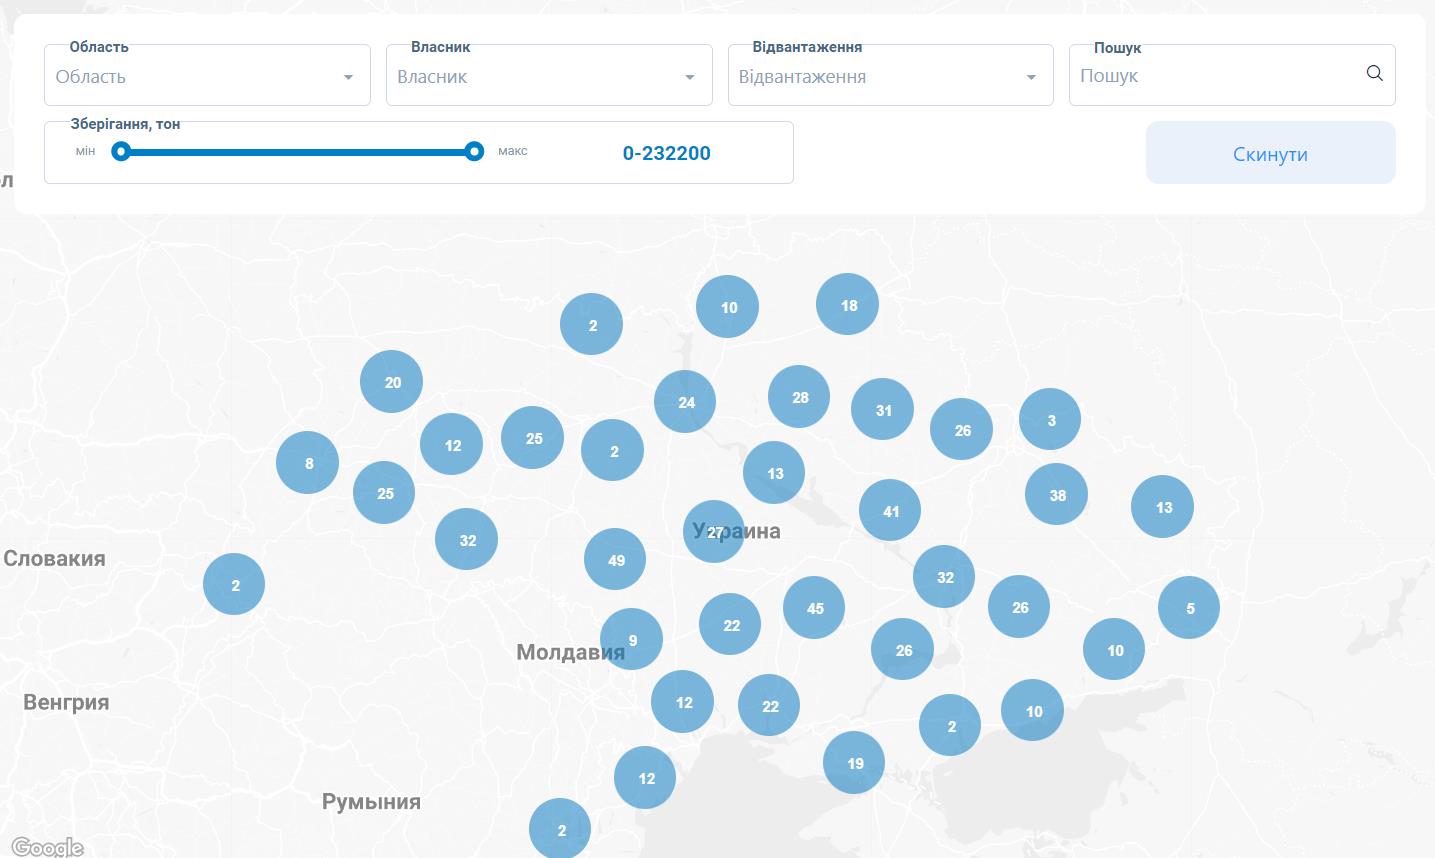Click the Google logo on the map
This screenshot has height=858, width=1435.
pos(48,847)
